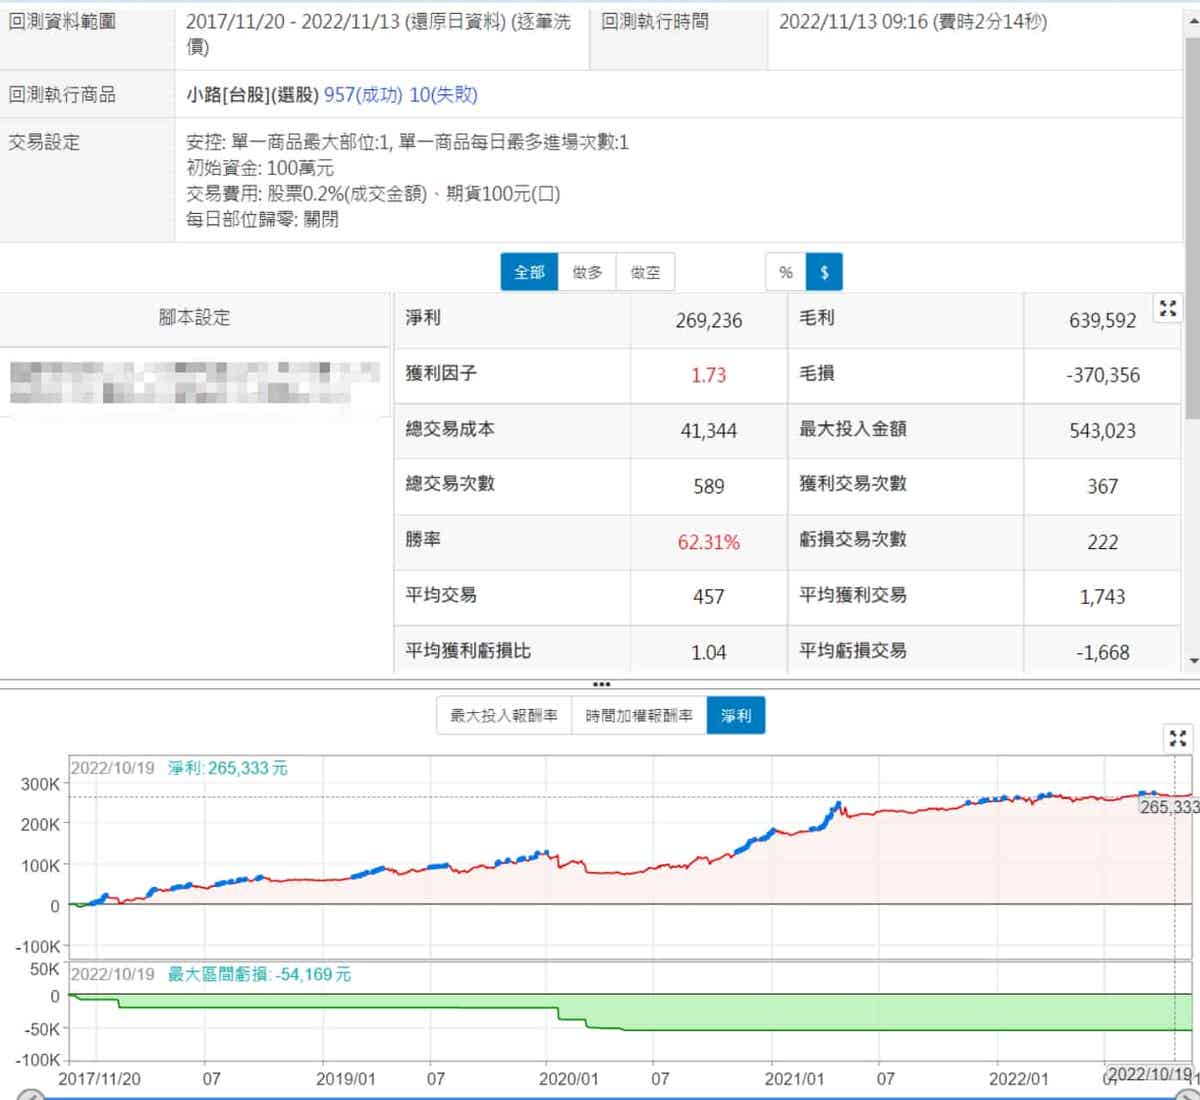
Task: Expand the net profit chart to fullscreen
Action: tap(1178, 739)
